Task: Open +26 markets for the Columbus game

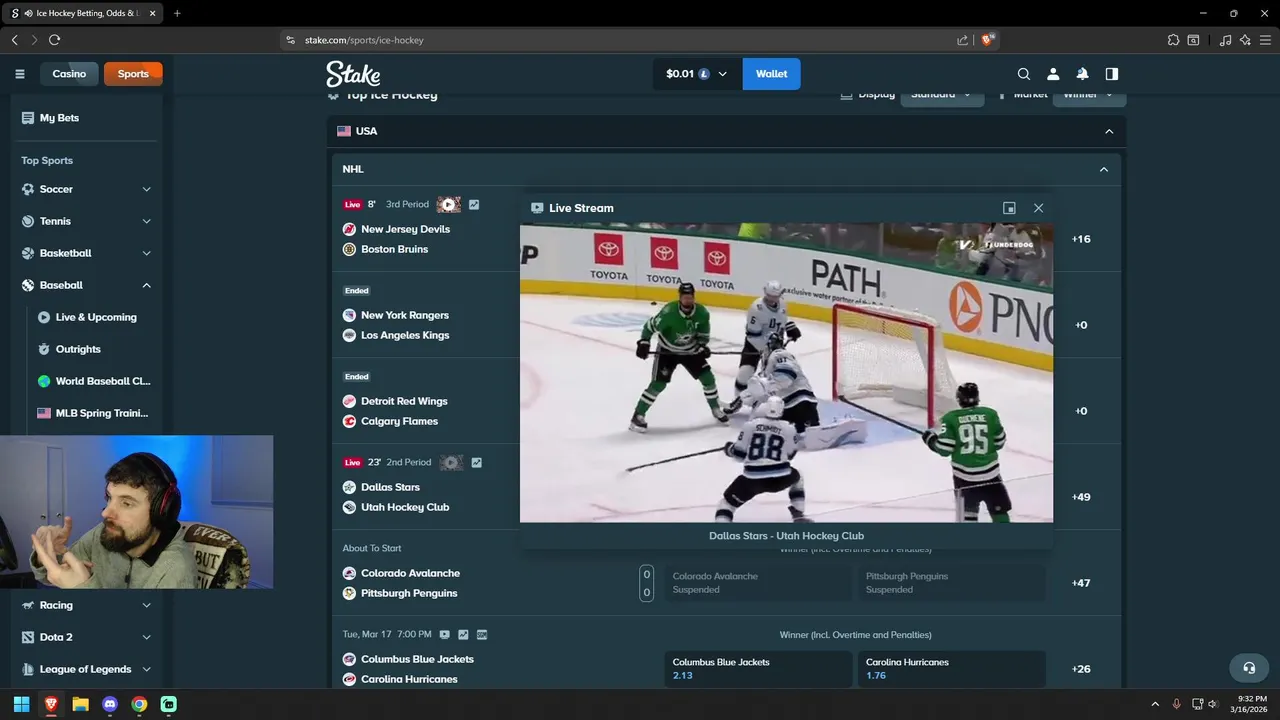Action: (x=1081, y=669)
